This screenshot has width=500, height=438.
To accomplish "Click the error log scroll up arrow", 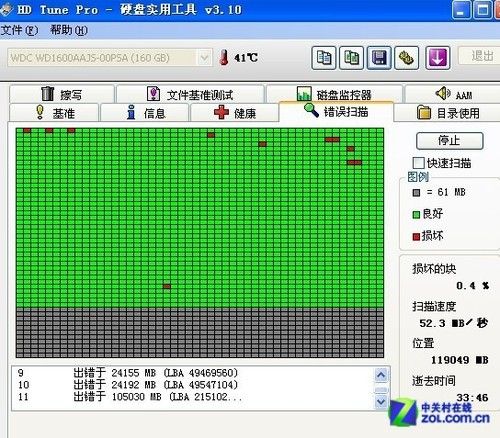I will point(381,375).
